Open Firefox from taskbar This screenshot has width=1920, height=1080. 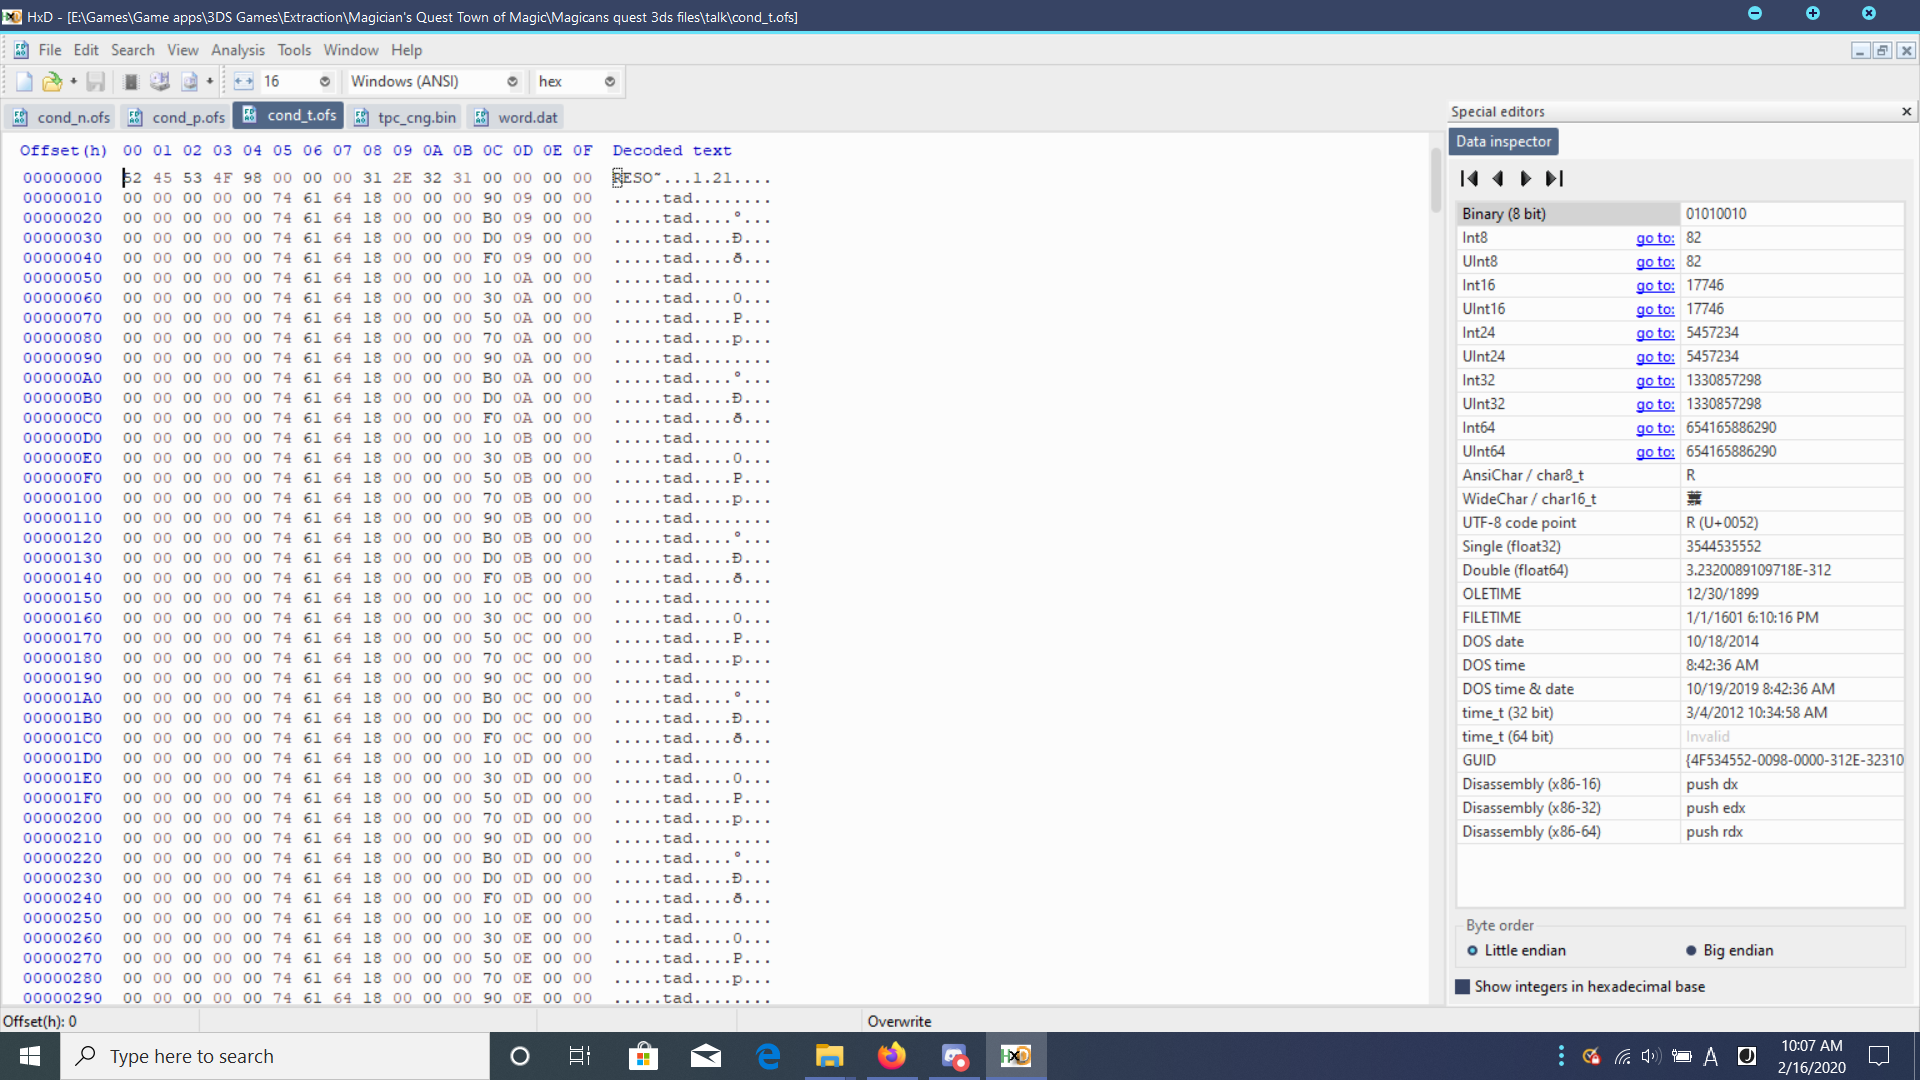point(891,1056)
